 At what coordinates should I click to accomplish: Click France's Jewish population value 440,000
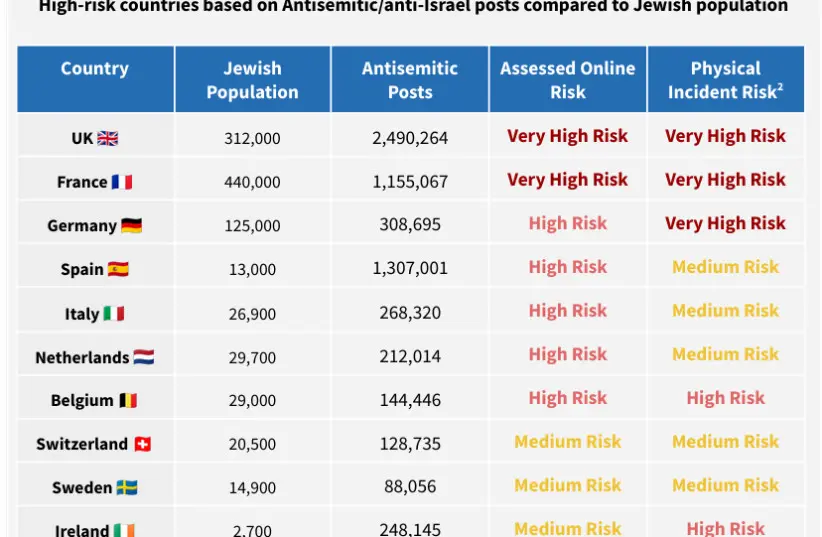point(252,182)
